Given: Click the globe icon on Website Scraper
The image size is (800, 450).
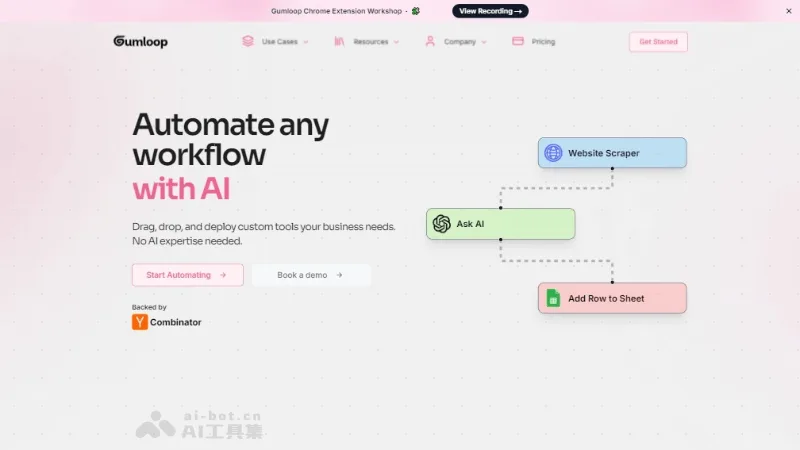Looking at the screenshot, I should pos(553,153).
